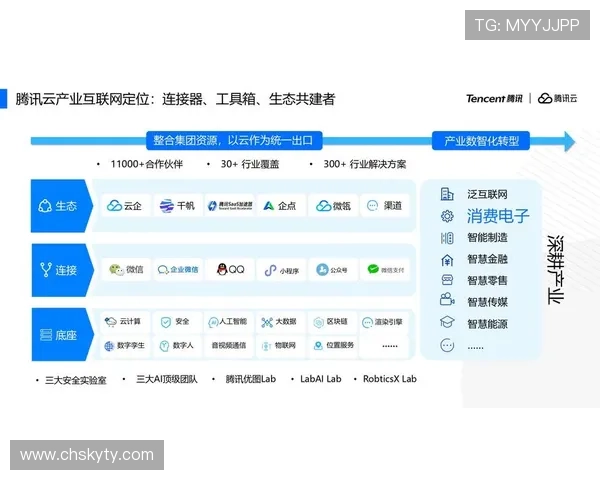This screenshot has height=480, width=600.
Task: Select the 千帆 striped globe icon
Action: coord(167,206)
